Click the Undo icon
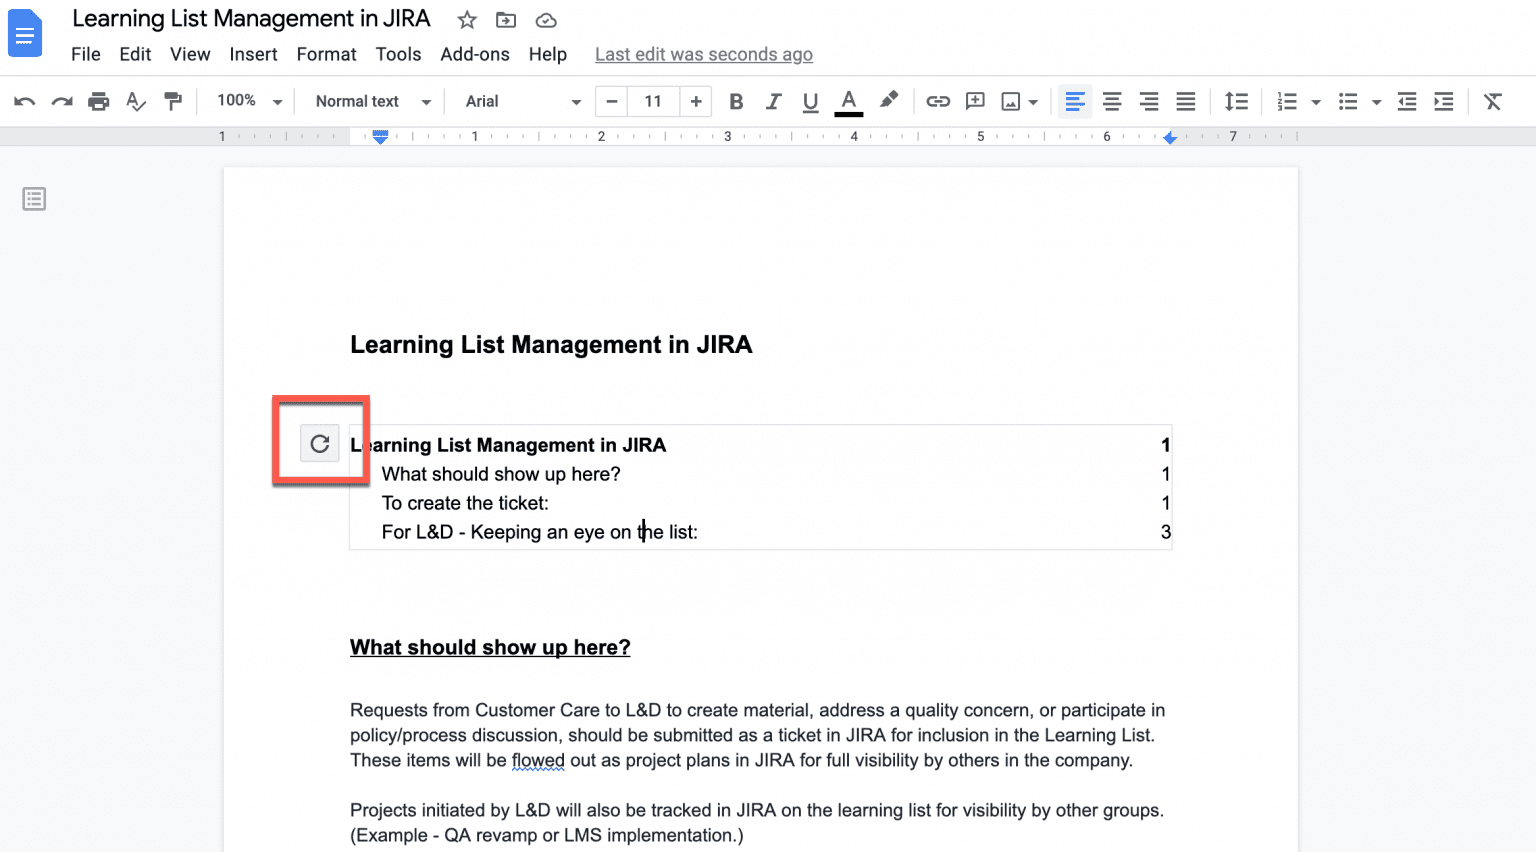The image size is (1536, 852). point(22,101)
